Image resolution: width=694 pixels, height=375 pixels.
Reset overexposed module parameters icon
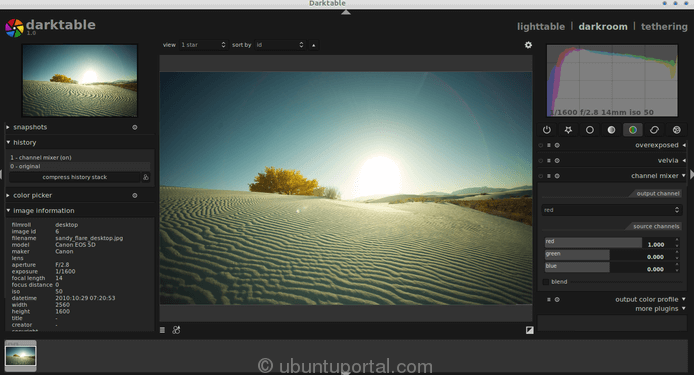[x=557, y=145]
